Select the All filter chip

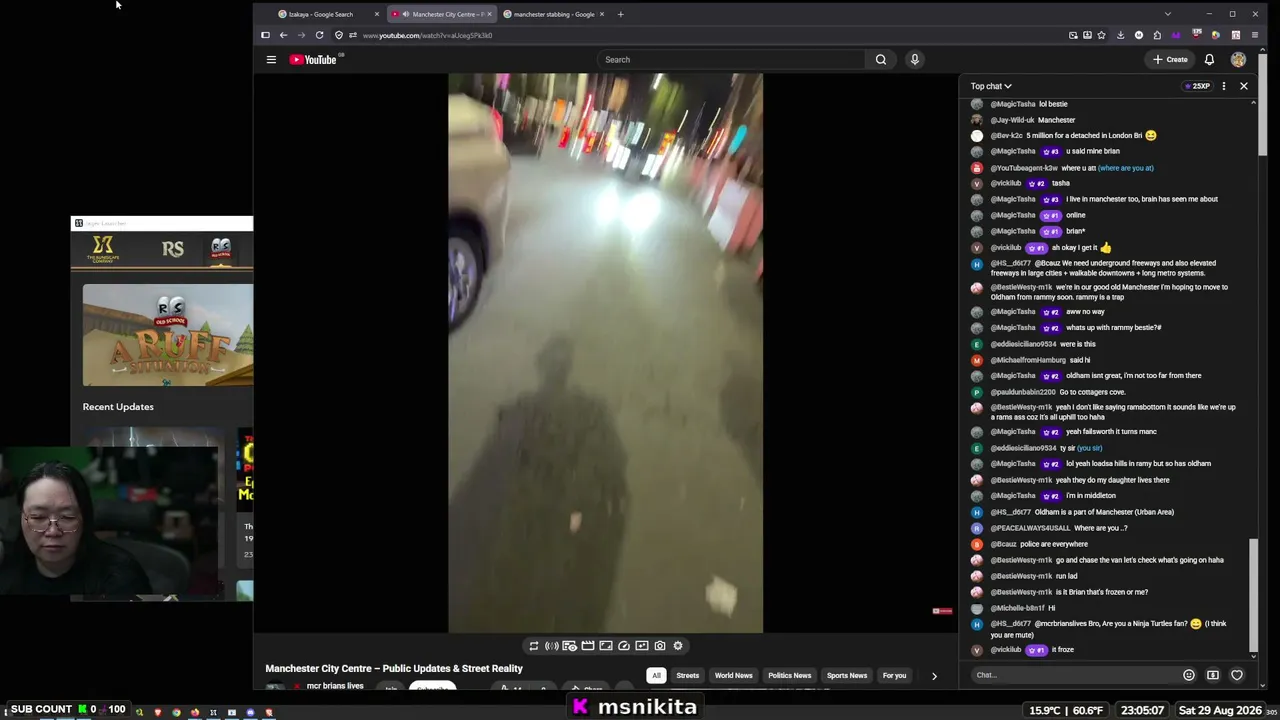656,676
